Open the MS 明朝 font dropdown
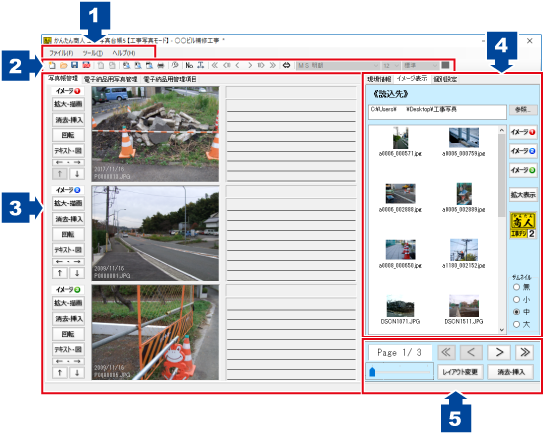 click(x=338, y=66)
